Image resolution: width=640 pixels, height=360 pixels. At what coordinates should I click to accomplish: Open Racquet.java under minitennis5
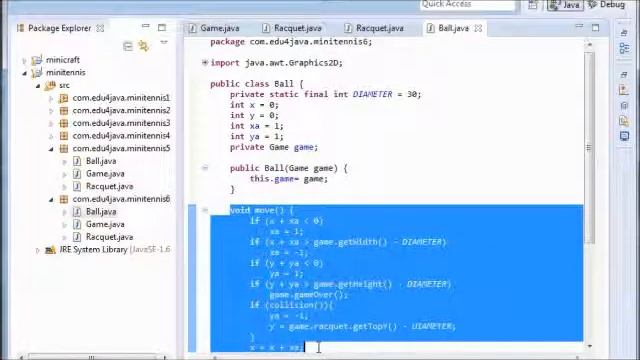coord(109,186)
